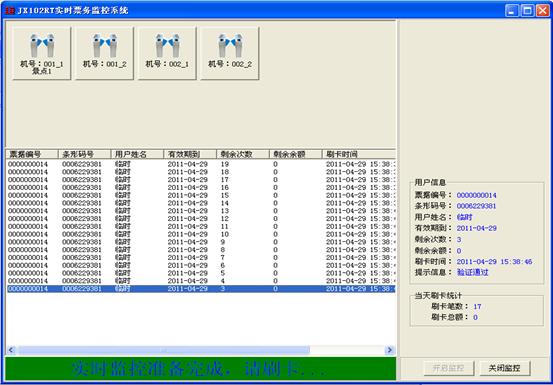The height and width of the screenshot is (385, 553).
Task: Select the row with remaining count 11
Action: (x=201, y=226)
